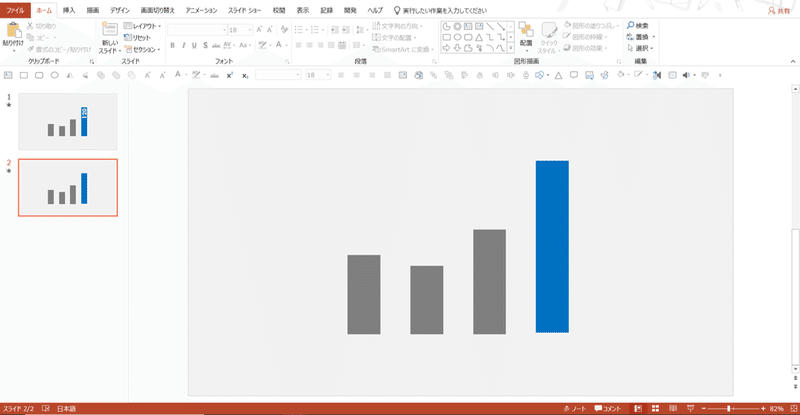The image size is (800, 415).
Task: Click the rectangle icon in quick access toolbar
Action: tap(23, 75)
